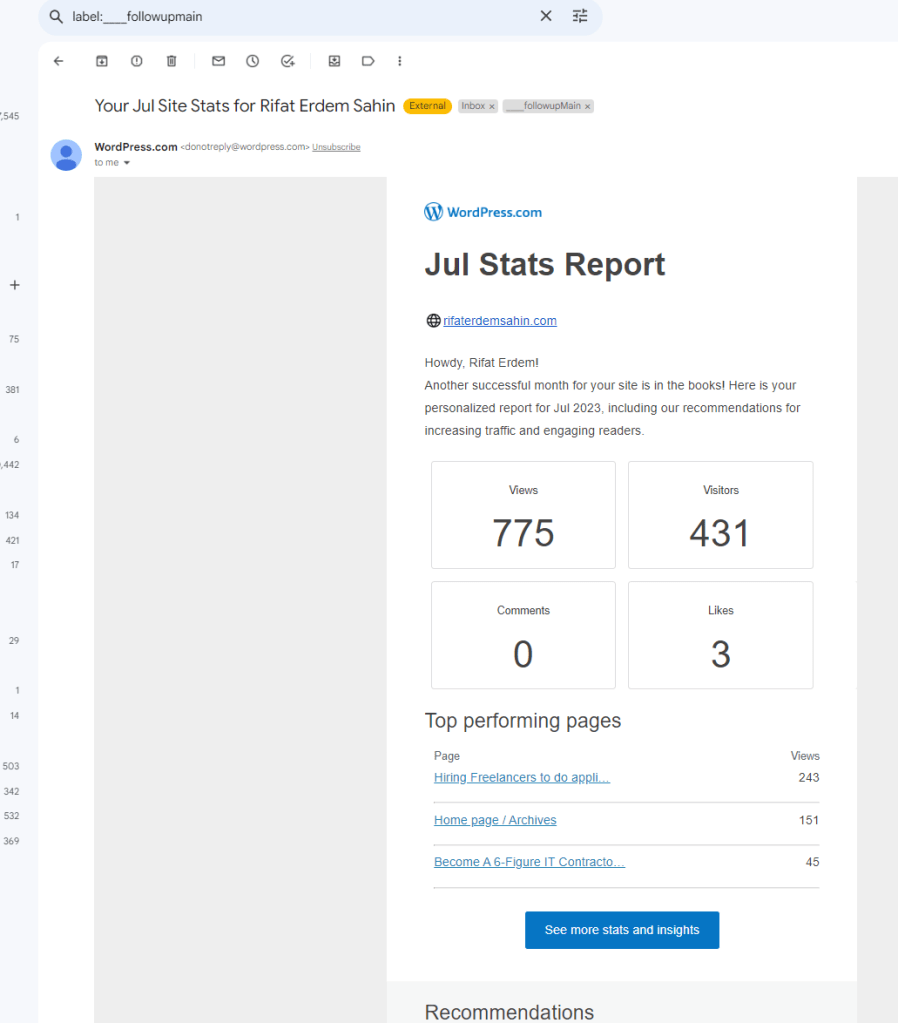Image resolution: width=898 pixels, height=1023 pixels.
Task: Click the Comments 0 stat card
Action: coord(523,635)
